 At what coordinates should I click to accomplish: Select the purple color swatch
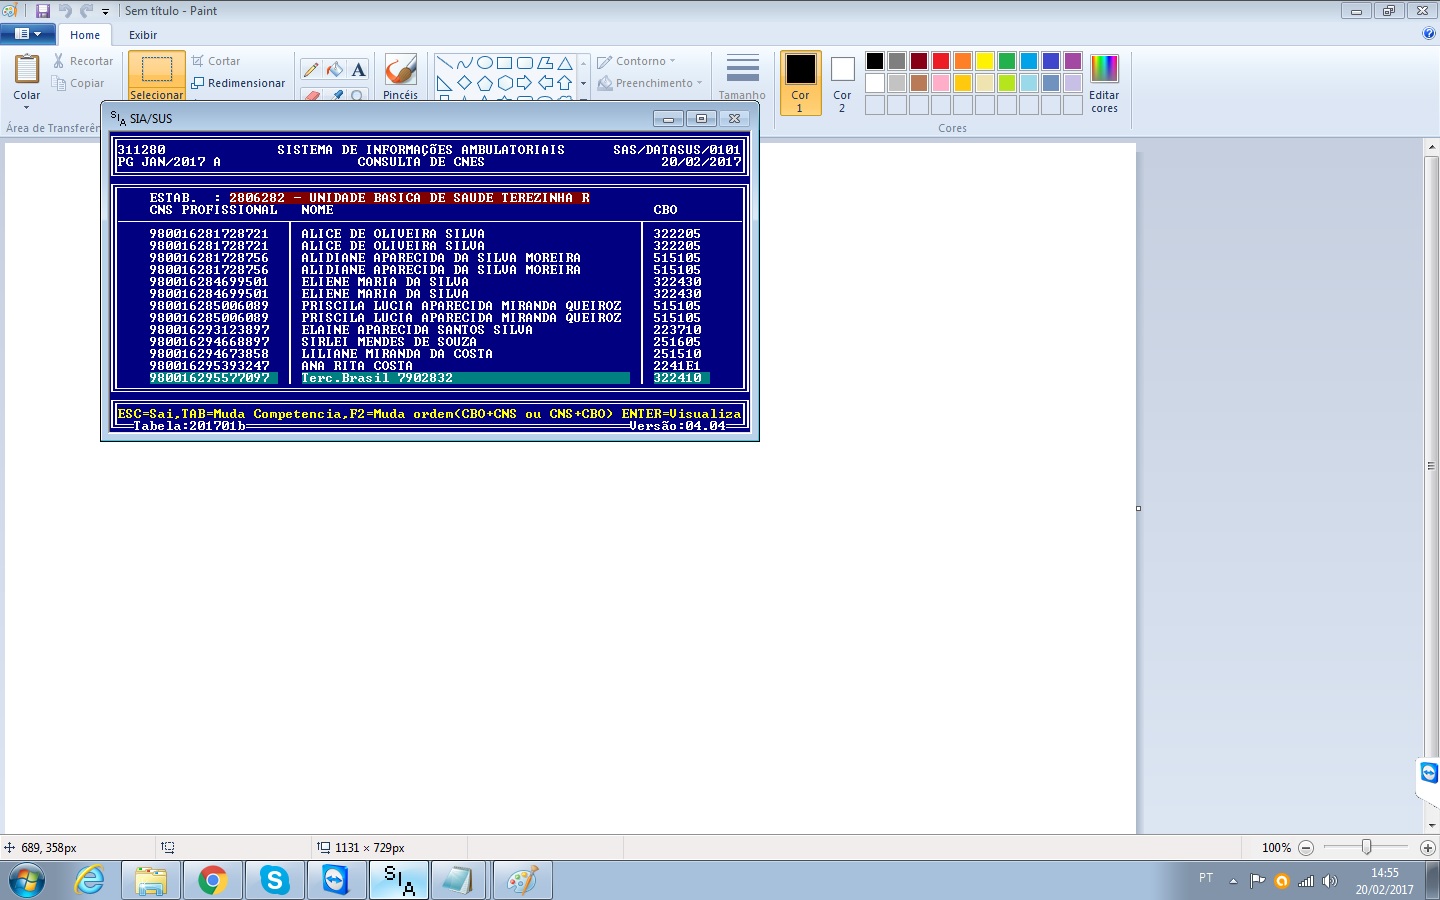coord(1073,61)
